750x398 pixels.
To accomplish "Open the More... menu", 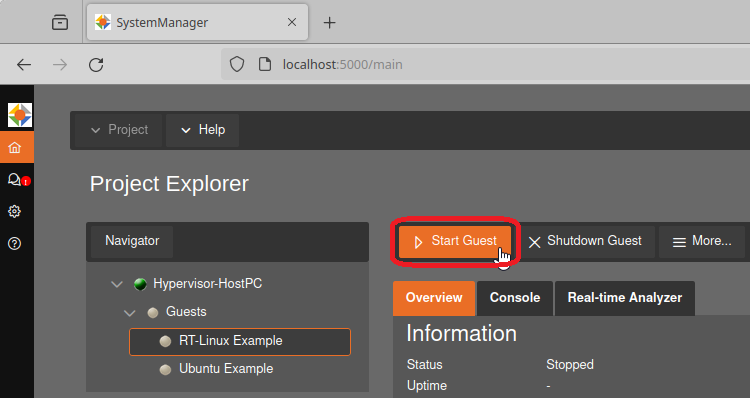I will click(702, 242).
